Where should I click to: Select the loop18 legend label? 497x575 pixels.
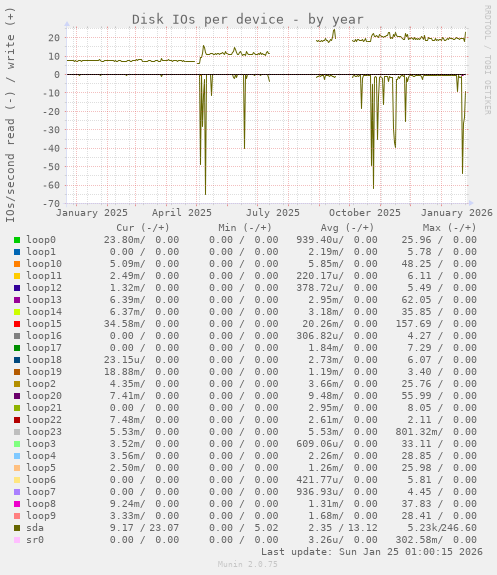pyautogui.click(x=44, y=360)
